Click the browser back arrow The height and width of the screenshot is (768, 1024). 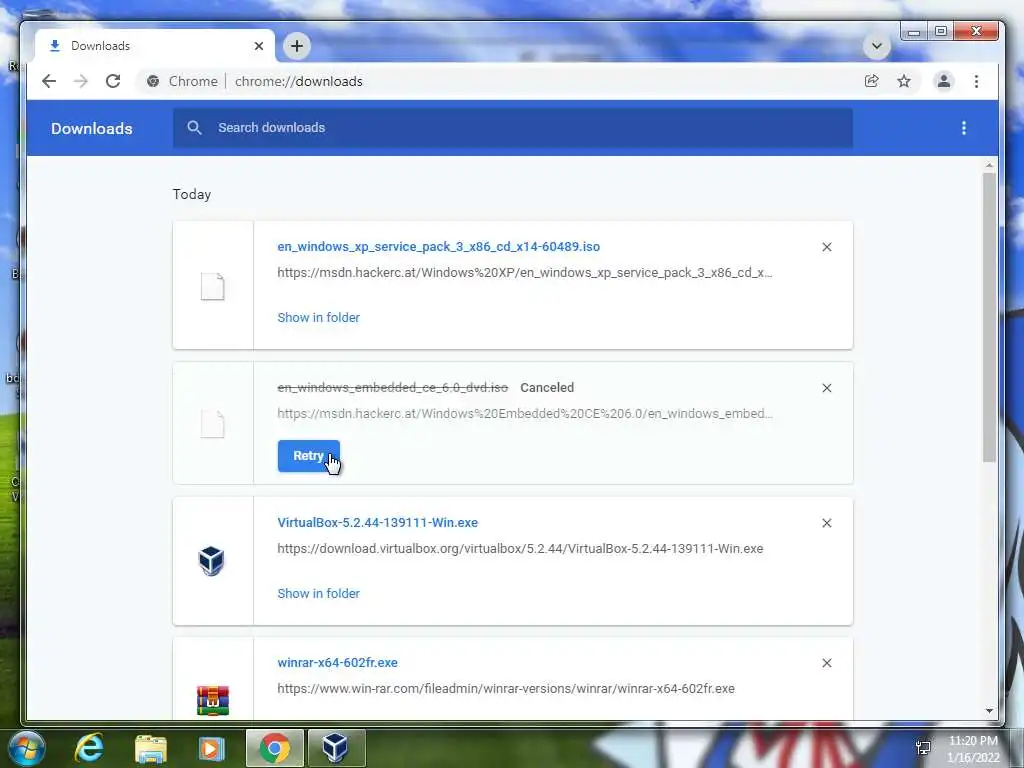(49, 81)
